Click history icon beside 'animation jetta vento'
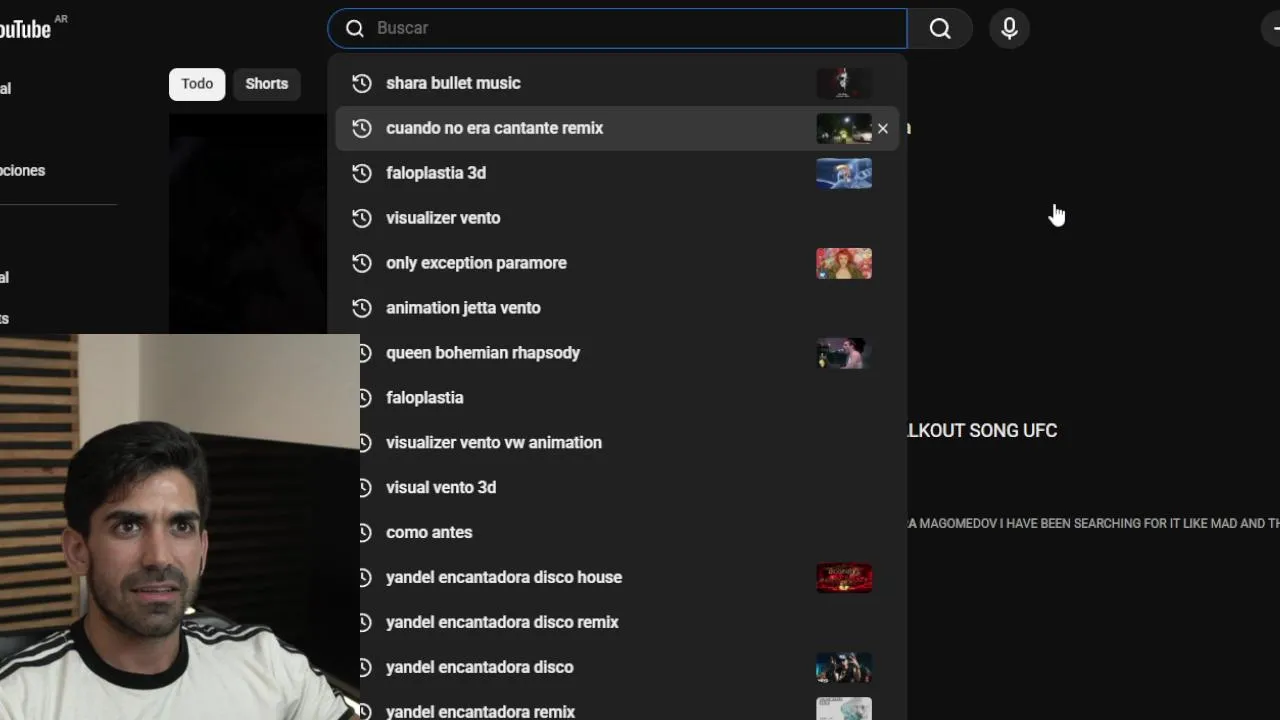 [x=362, y=308]
